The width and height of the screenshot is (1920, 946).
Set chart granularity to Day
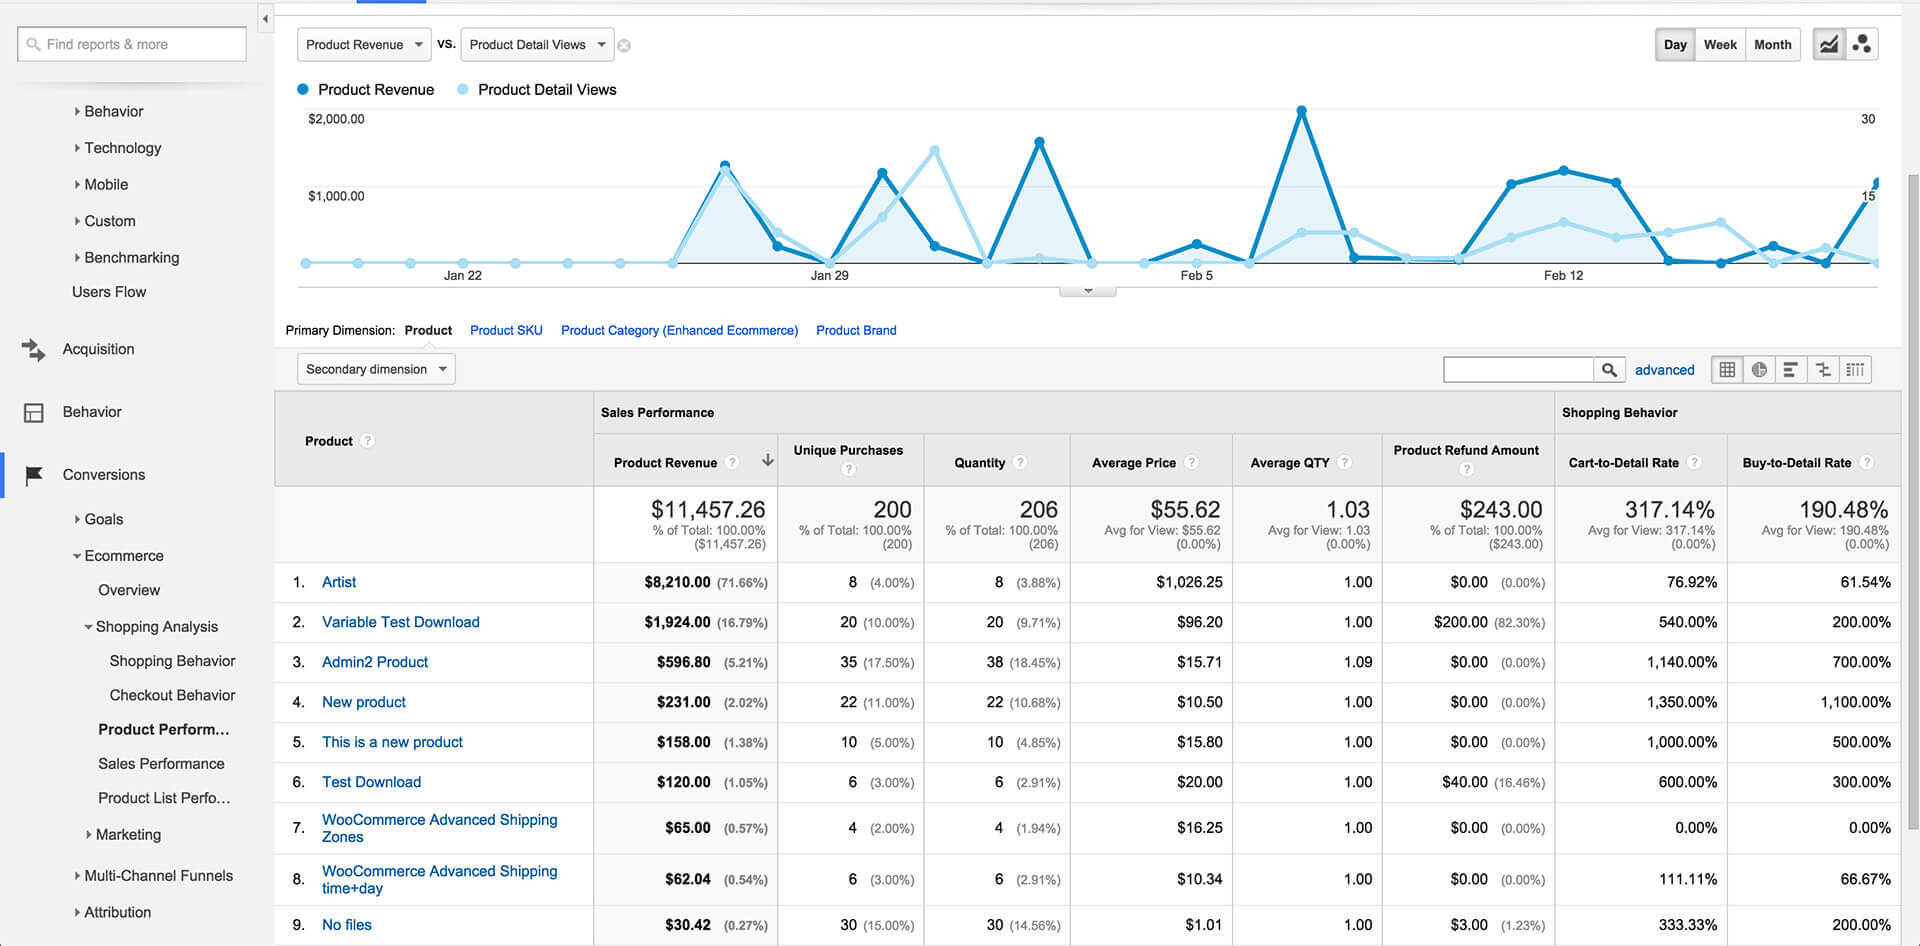[1675, 45]
